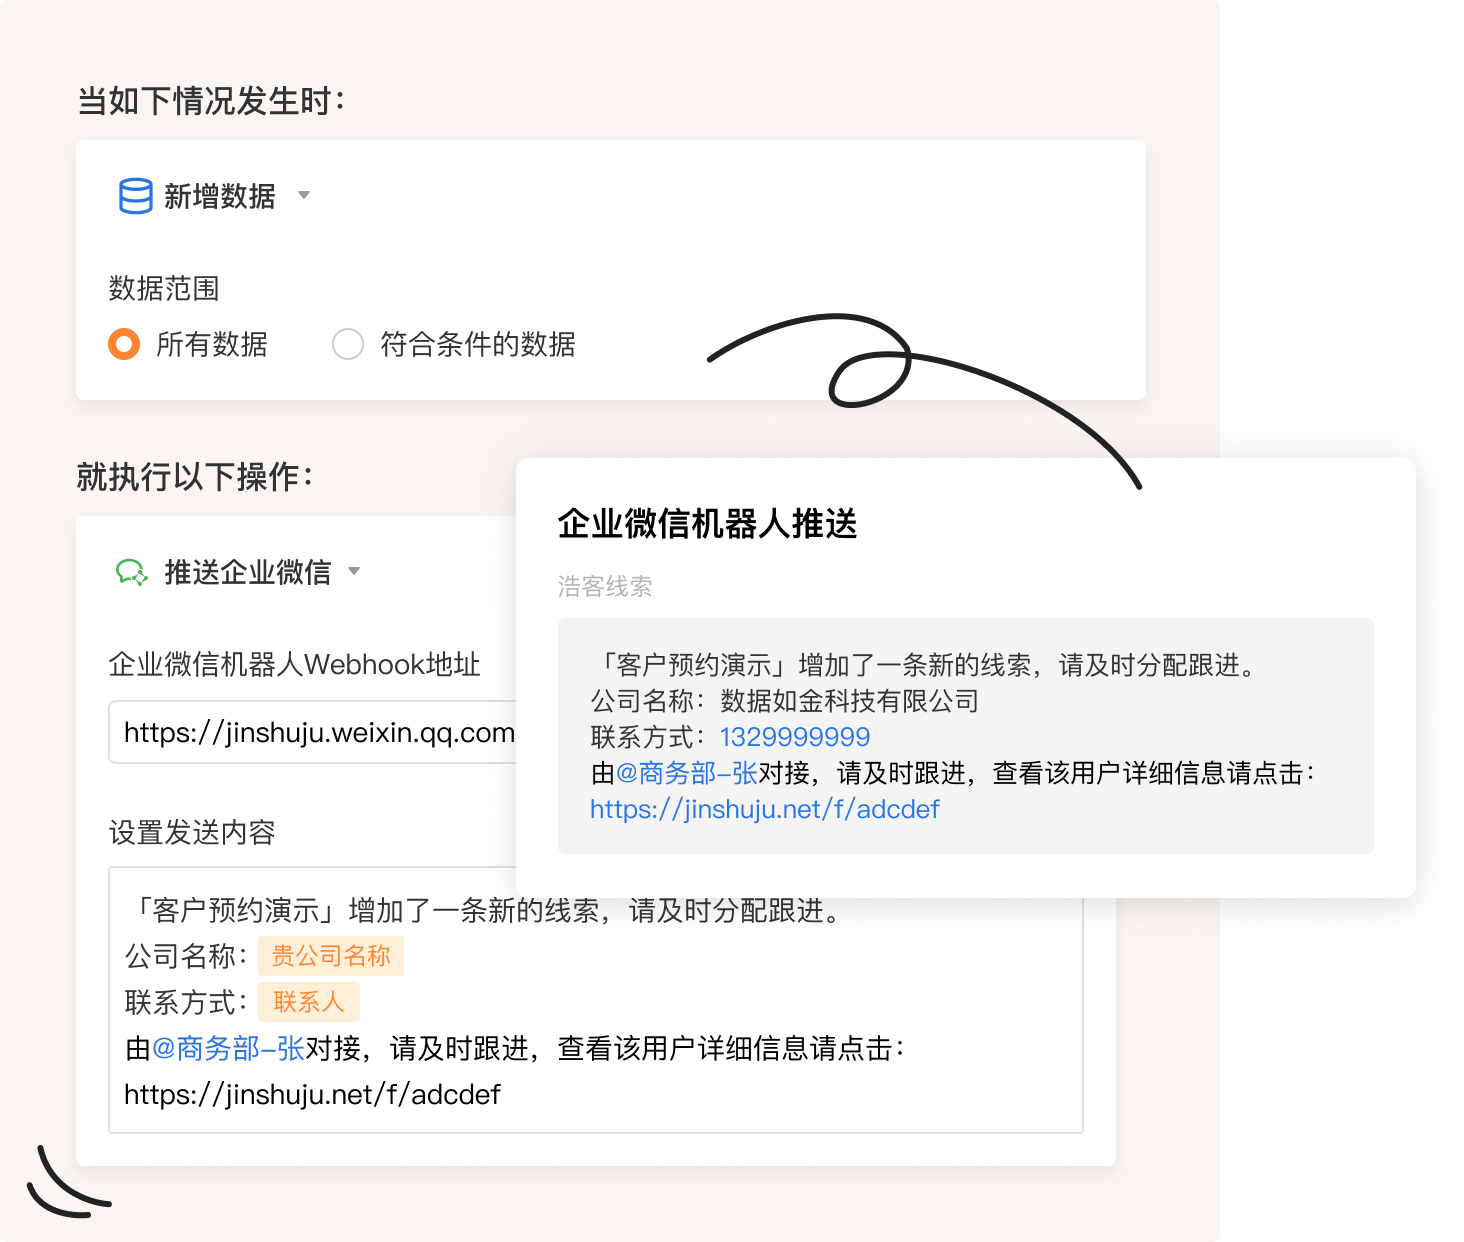Click @商务部-张 mention in the preview message

tap(687, 773)
